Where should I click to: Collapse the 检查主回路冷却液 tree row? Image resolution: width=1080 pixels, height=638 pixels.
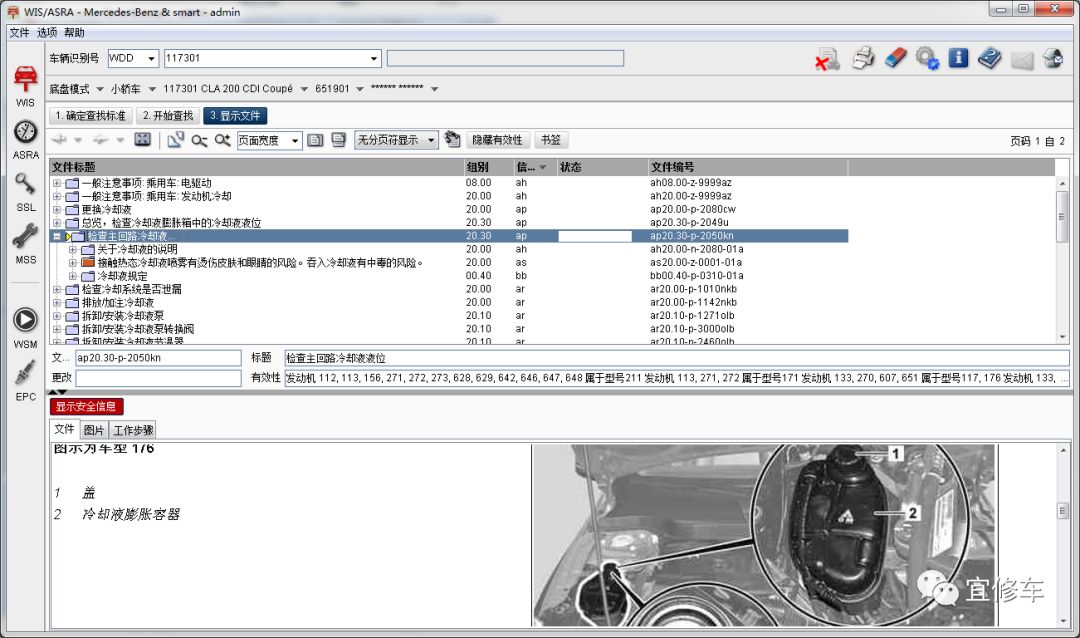point(57,236)
